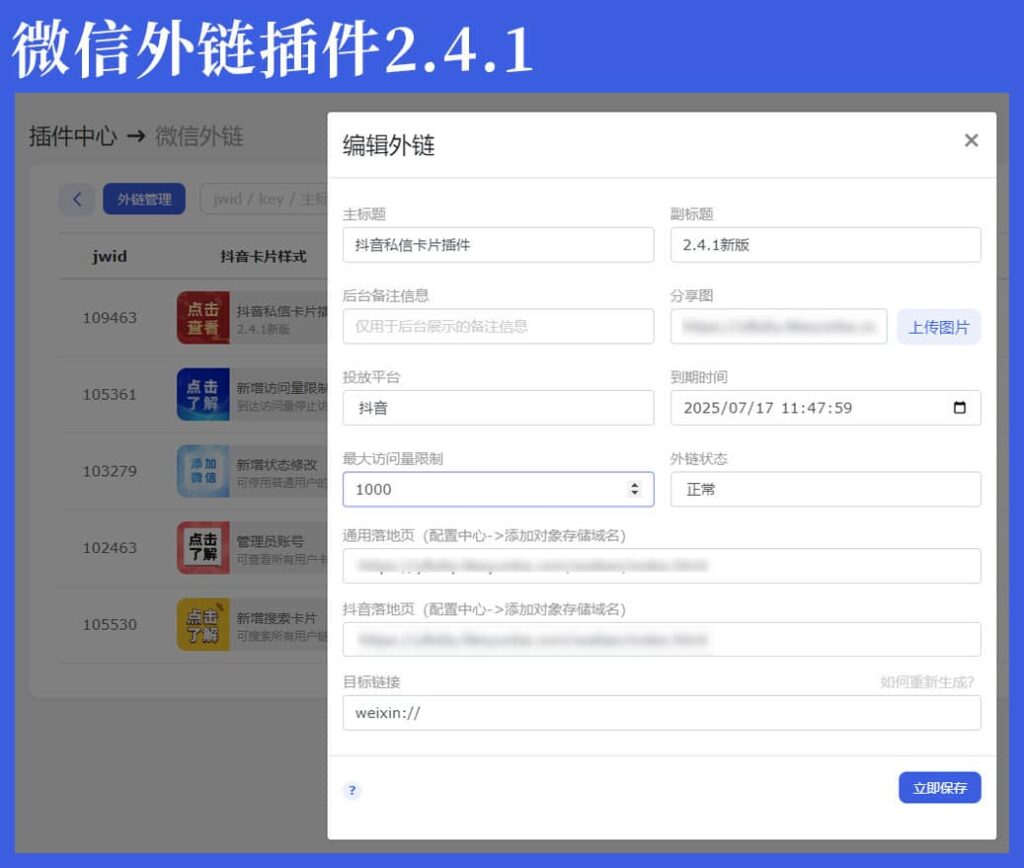1024x868 pixels.
Task: Click the 目标链接 field containing weixin://
Action: (662, 713)
